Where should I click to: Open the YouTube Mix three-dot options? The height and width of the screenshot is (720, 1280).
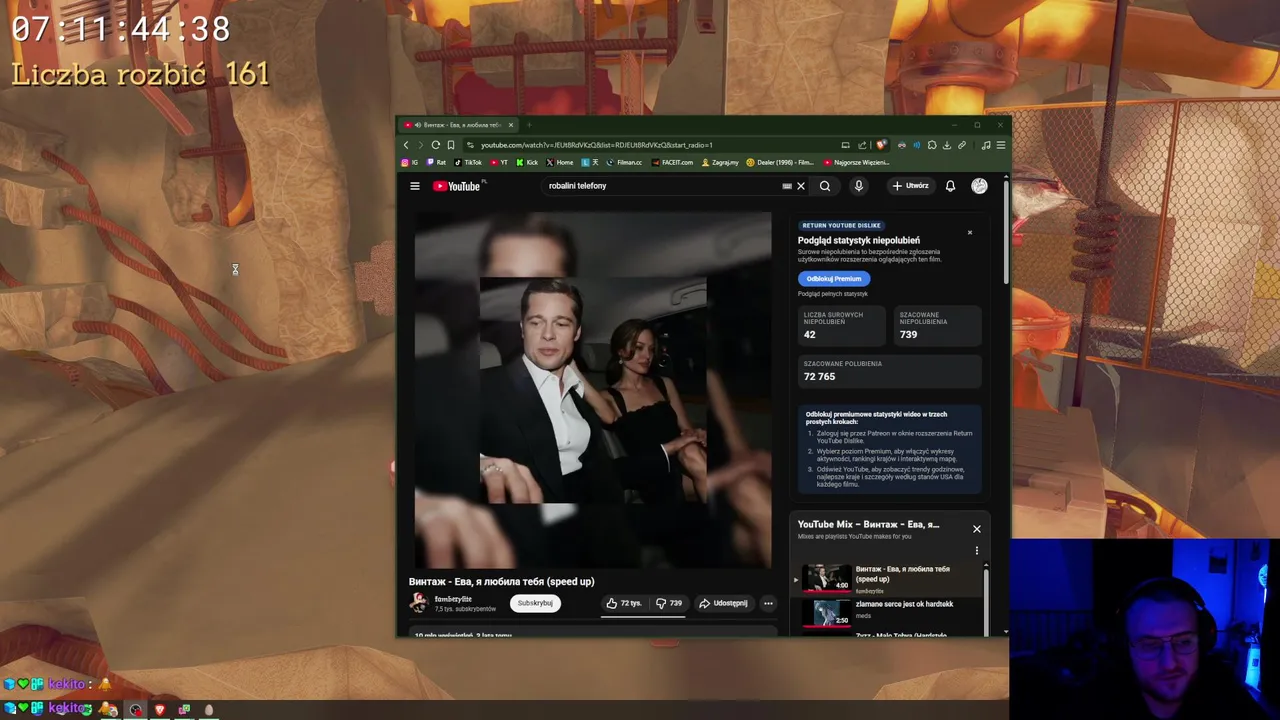point(977,551)
